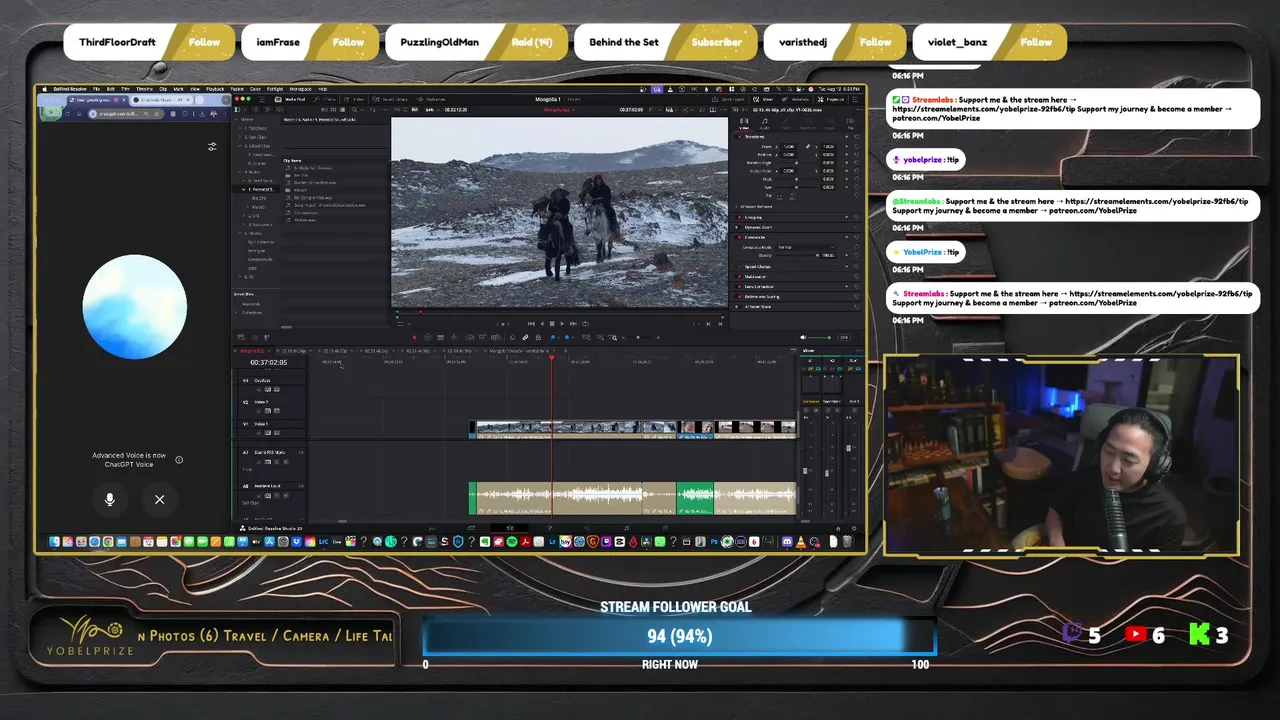
Task: Adjust the monitor volume slider
Action: pos(818,337)
